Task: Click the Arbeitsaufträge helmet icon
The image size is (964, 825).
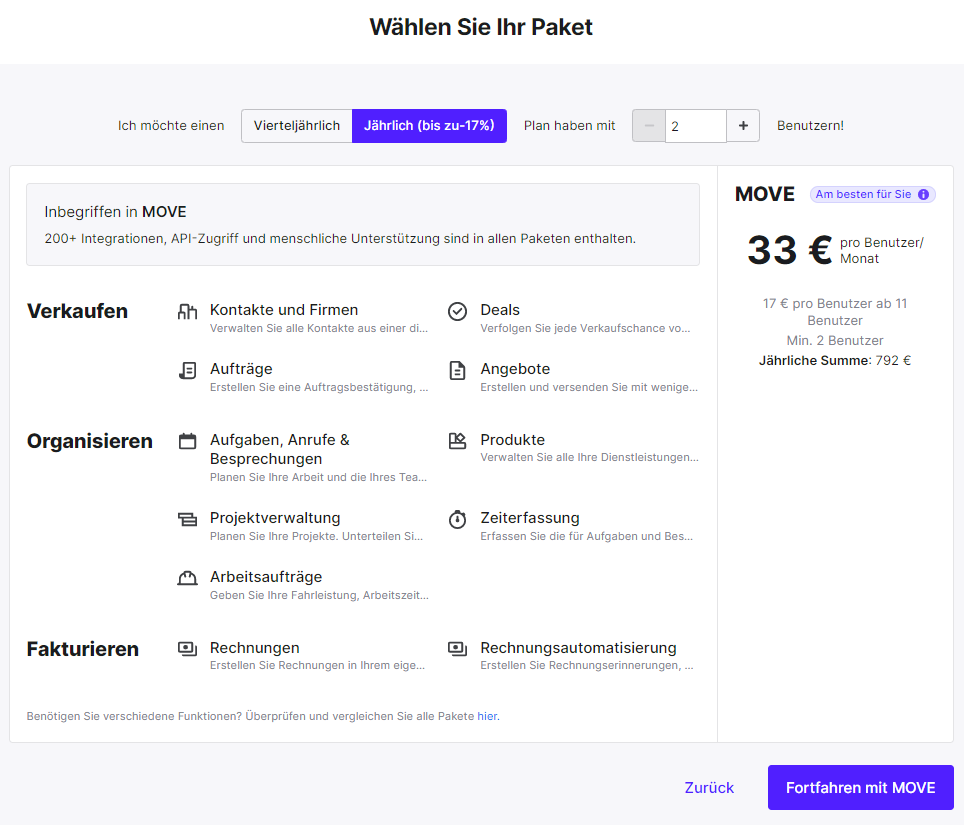Action: (x=188, y=578)
